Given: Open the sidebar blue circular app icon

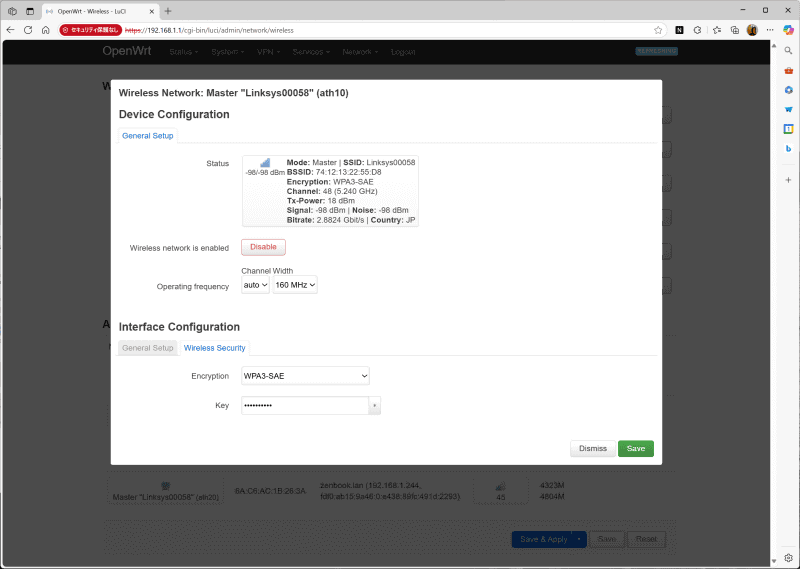Looking at the screenshot, I should click(788, 90).
